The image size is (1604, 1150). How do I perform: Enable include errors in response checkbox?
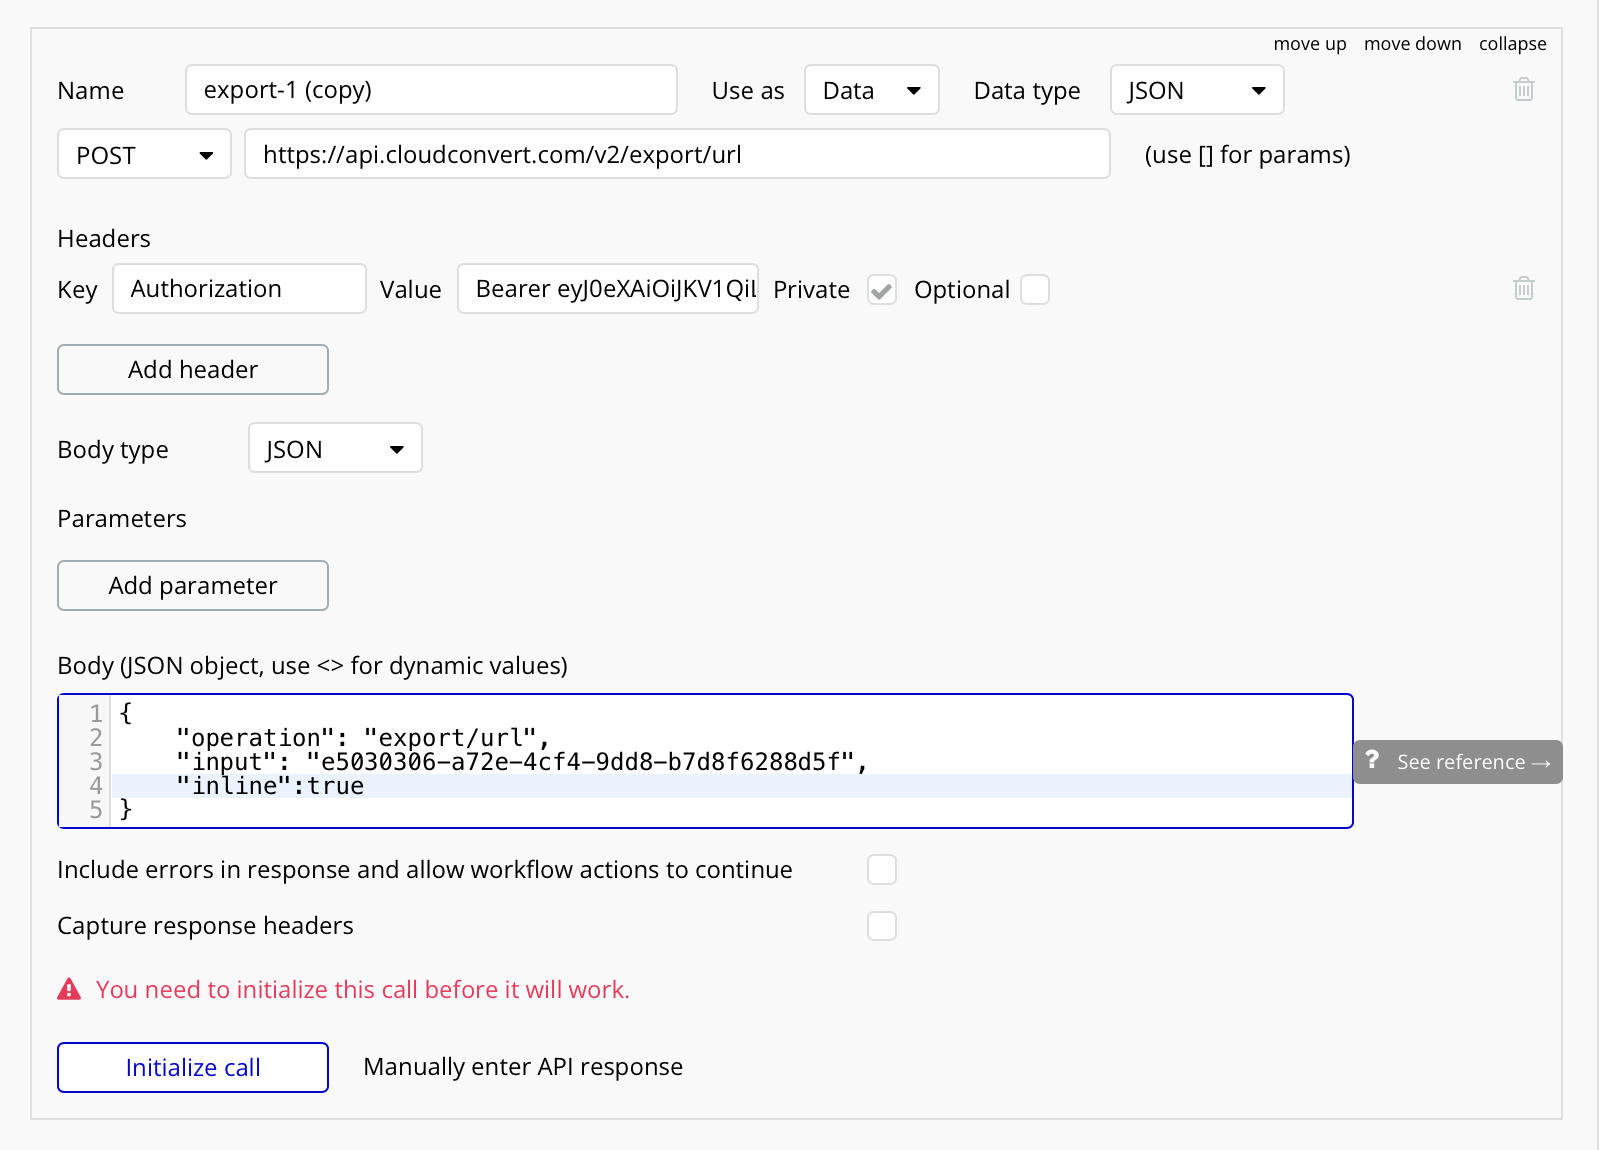881,870
